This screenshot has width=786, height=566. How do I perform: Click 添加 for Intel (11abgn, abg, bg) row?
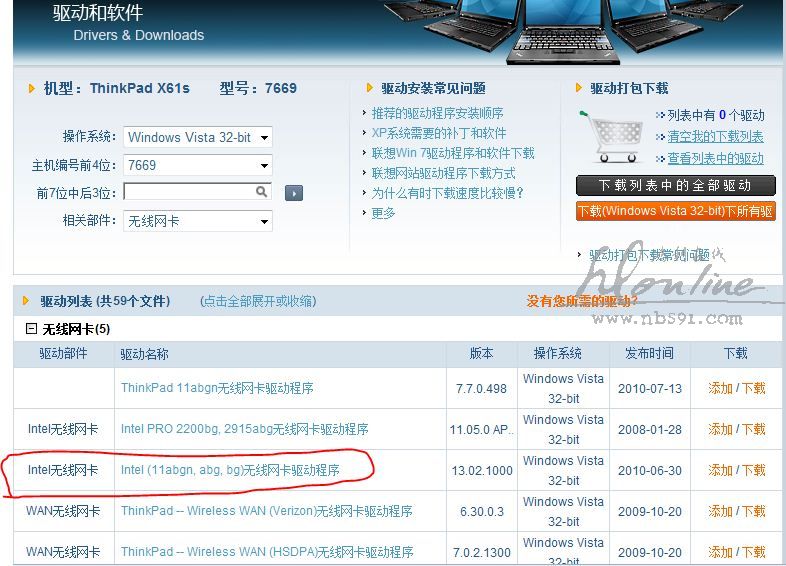coord(720,470)
